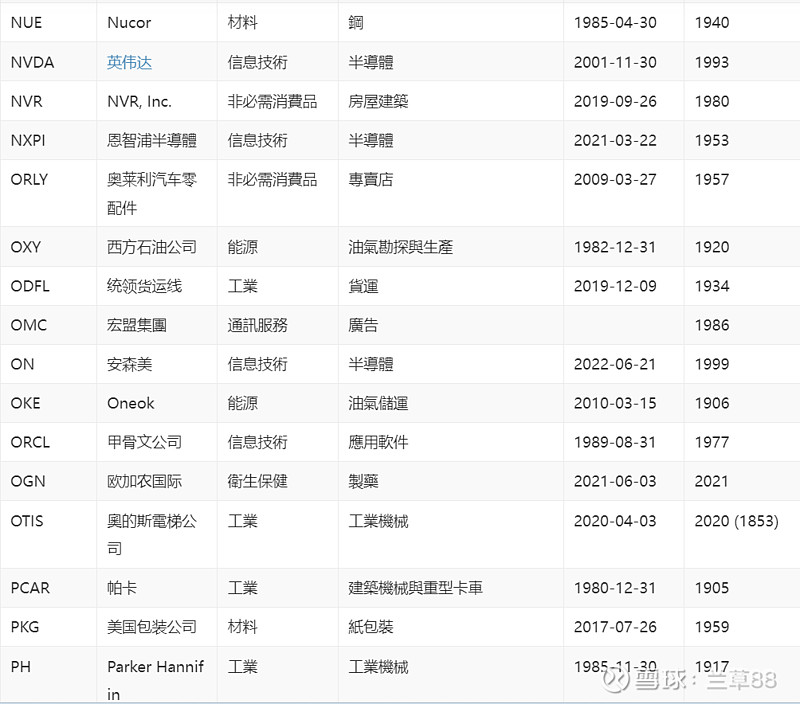Viewport: 800px width, 704px height.
Task: Select founding year 2020 (1853)
Action: 737,521
